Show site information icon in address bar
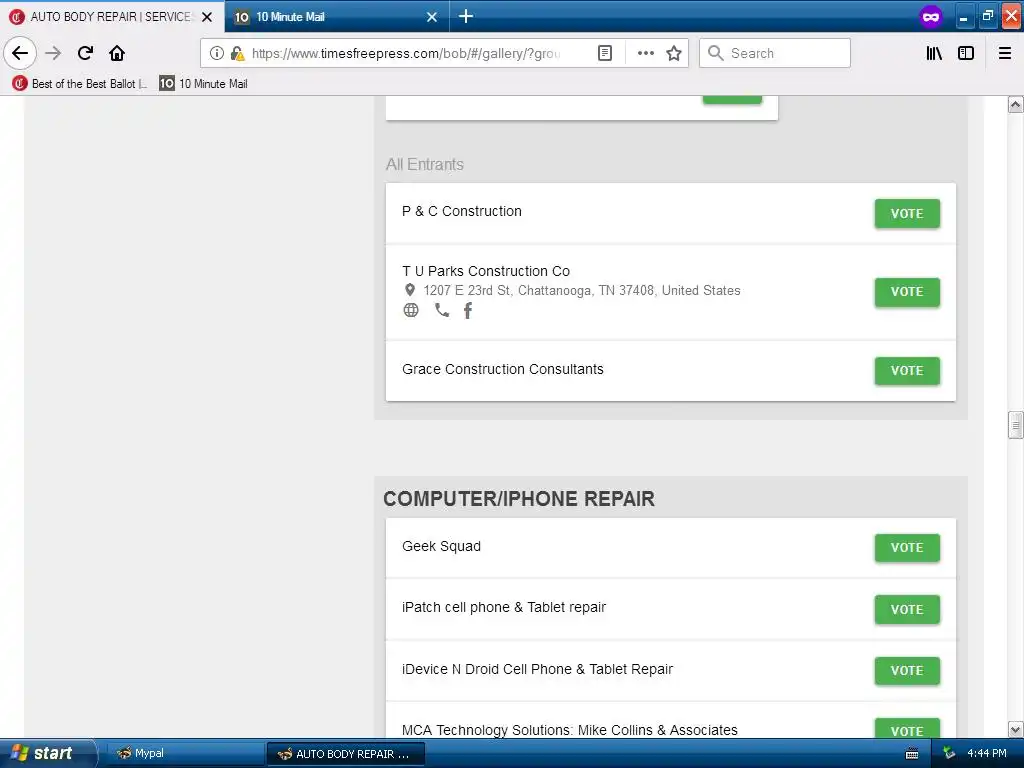1024x768 pixels. pos(217,53)
